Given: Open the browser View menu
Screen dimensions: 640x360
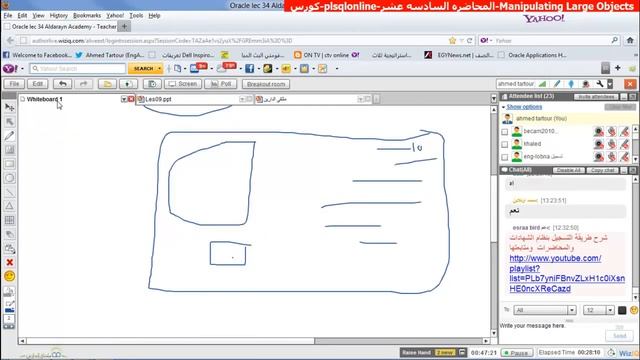Looking at the screenshot, I should [x=38, y=16].
